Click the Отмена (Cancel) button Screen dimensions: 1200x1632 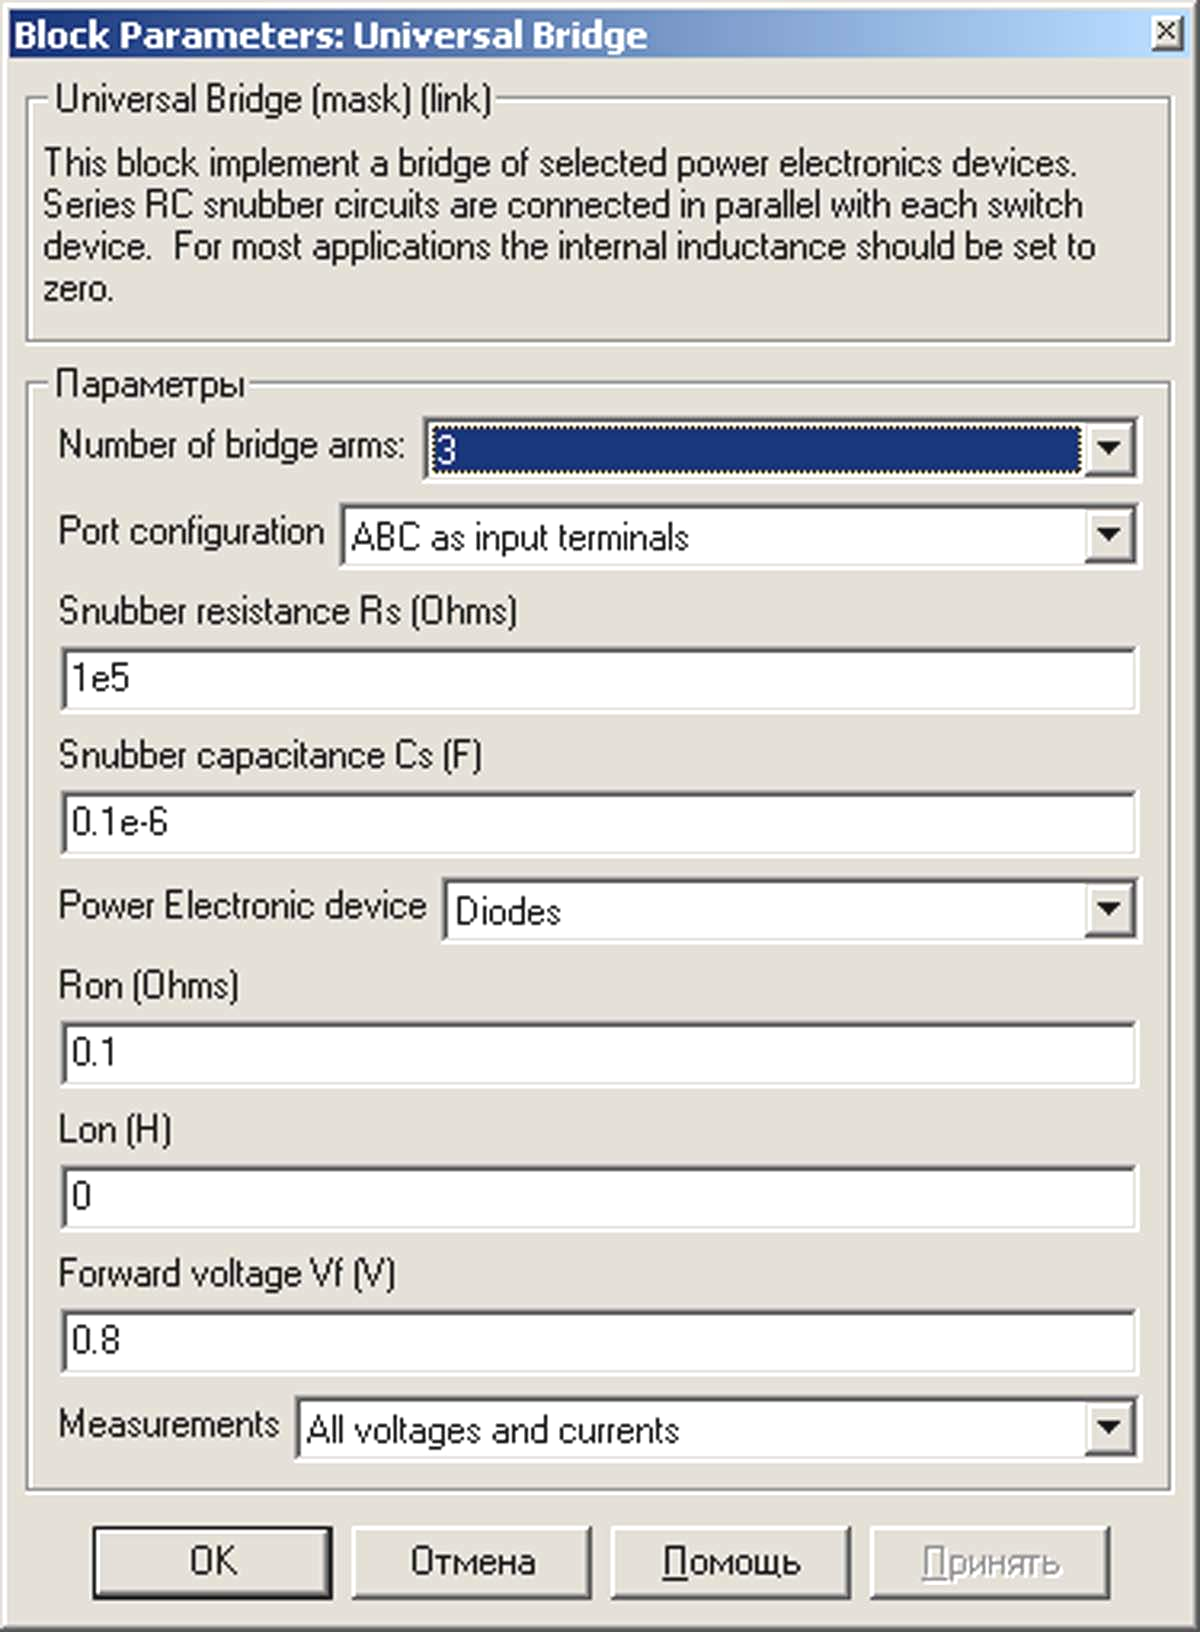point(472,1562)
